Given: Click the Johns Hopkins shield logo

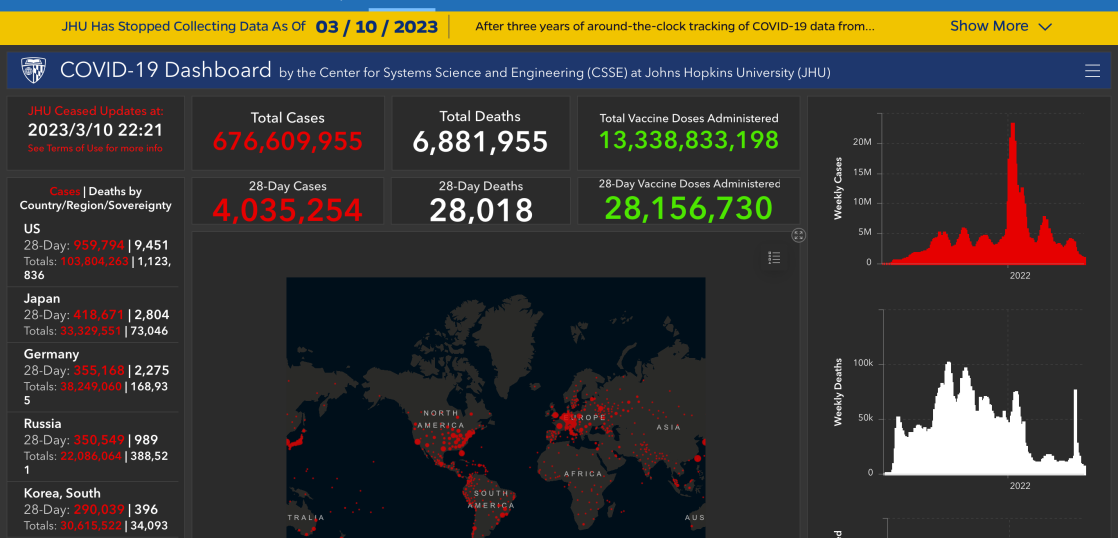Looking at the screenshot, I should [x=33, y=71].
